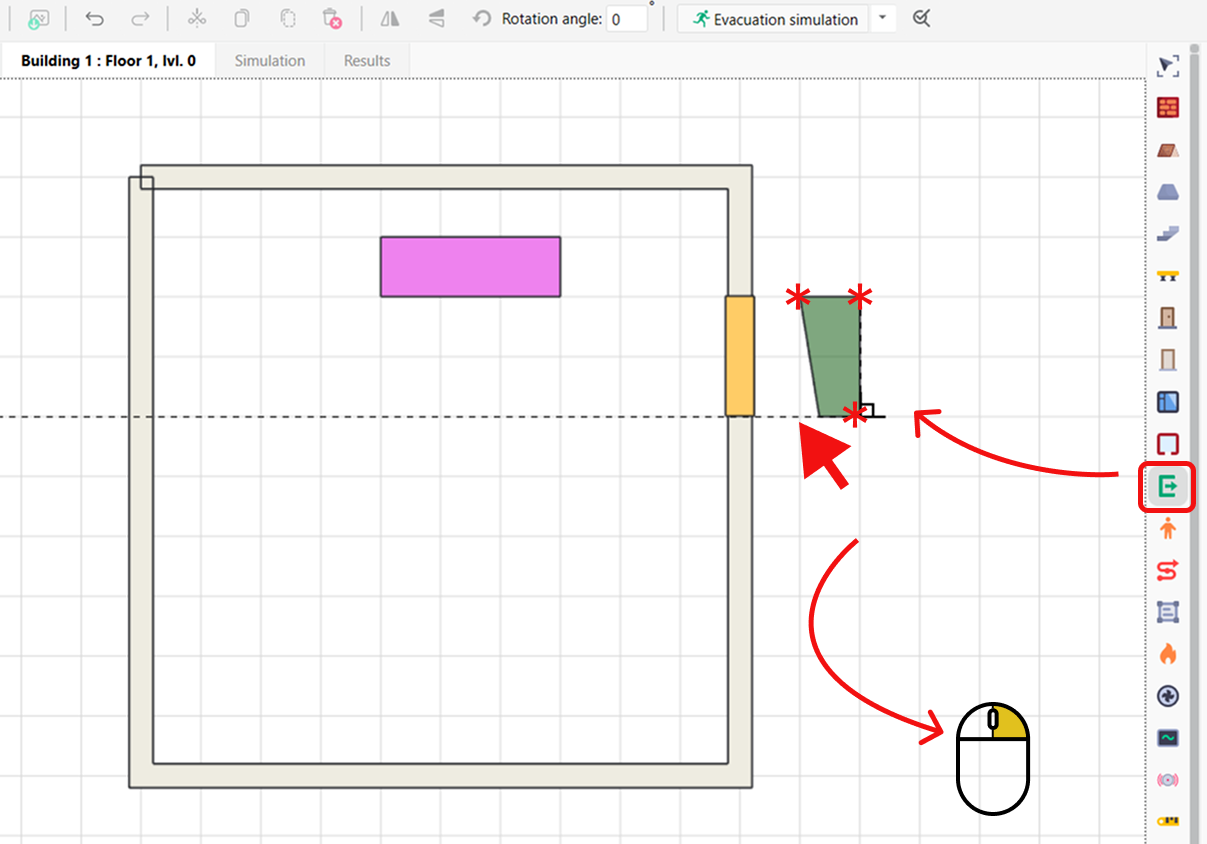The image size is (1207, 844).
Task: Switch to the Simulation tab
Action: click(x=269, y=60)
